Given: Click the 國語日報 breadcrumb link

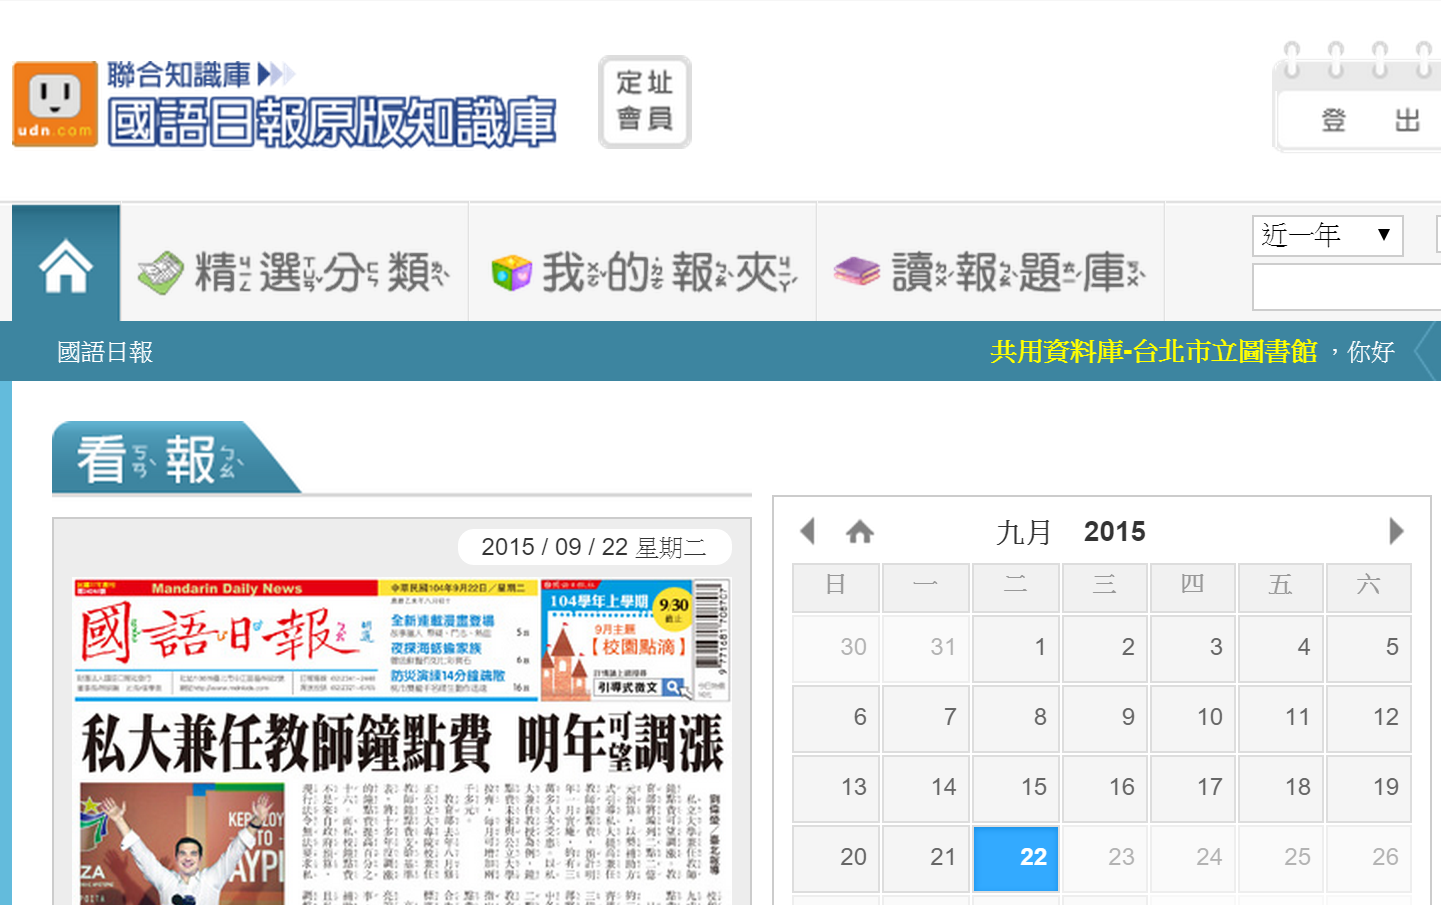Looking at the screenshot, I should [x=105, y=352].
